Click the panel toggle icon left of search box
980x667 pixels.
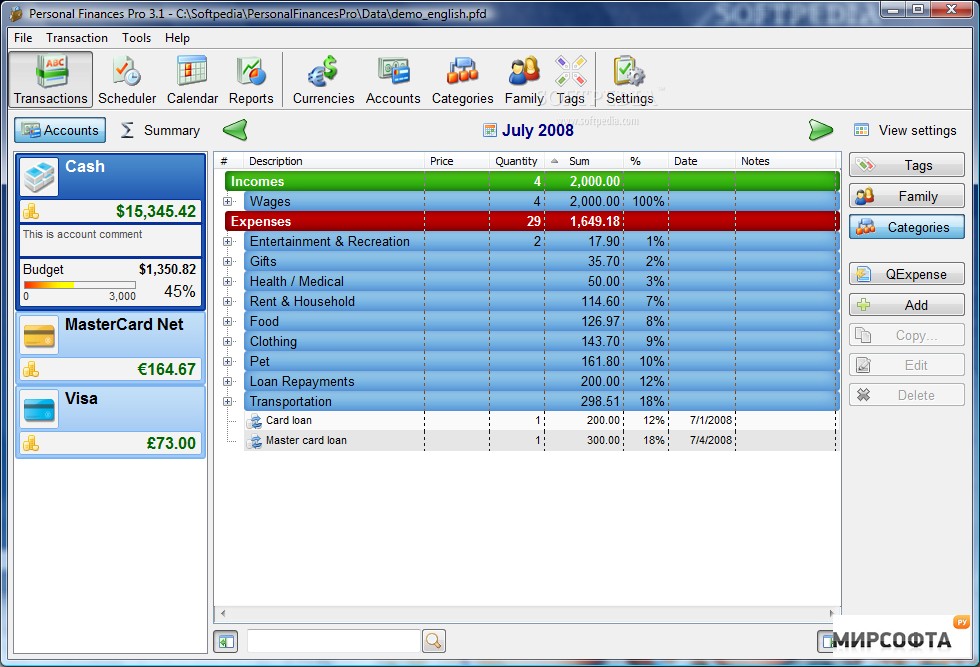click(226, 641)
